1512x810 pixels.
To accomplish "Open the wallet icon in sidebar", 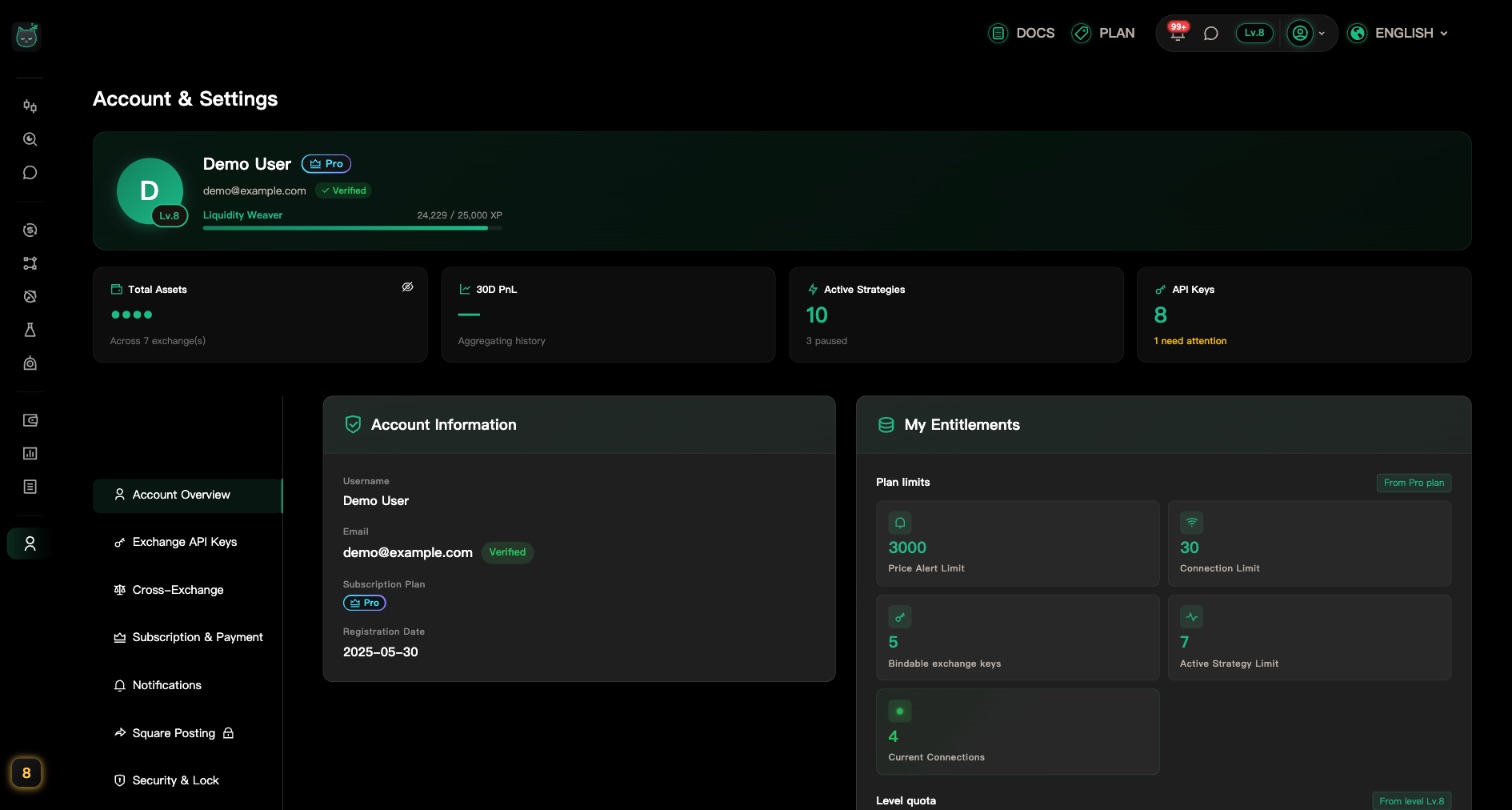I will coord(30,421).
